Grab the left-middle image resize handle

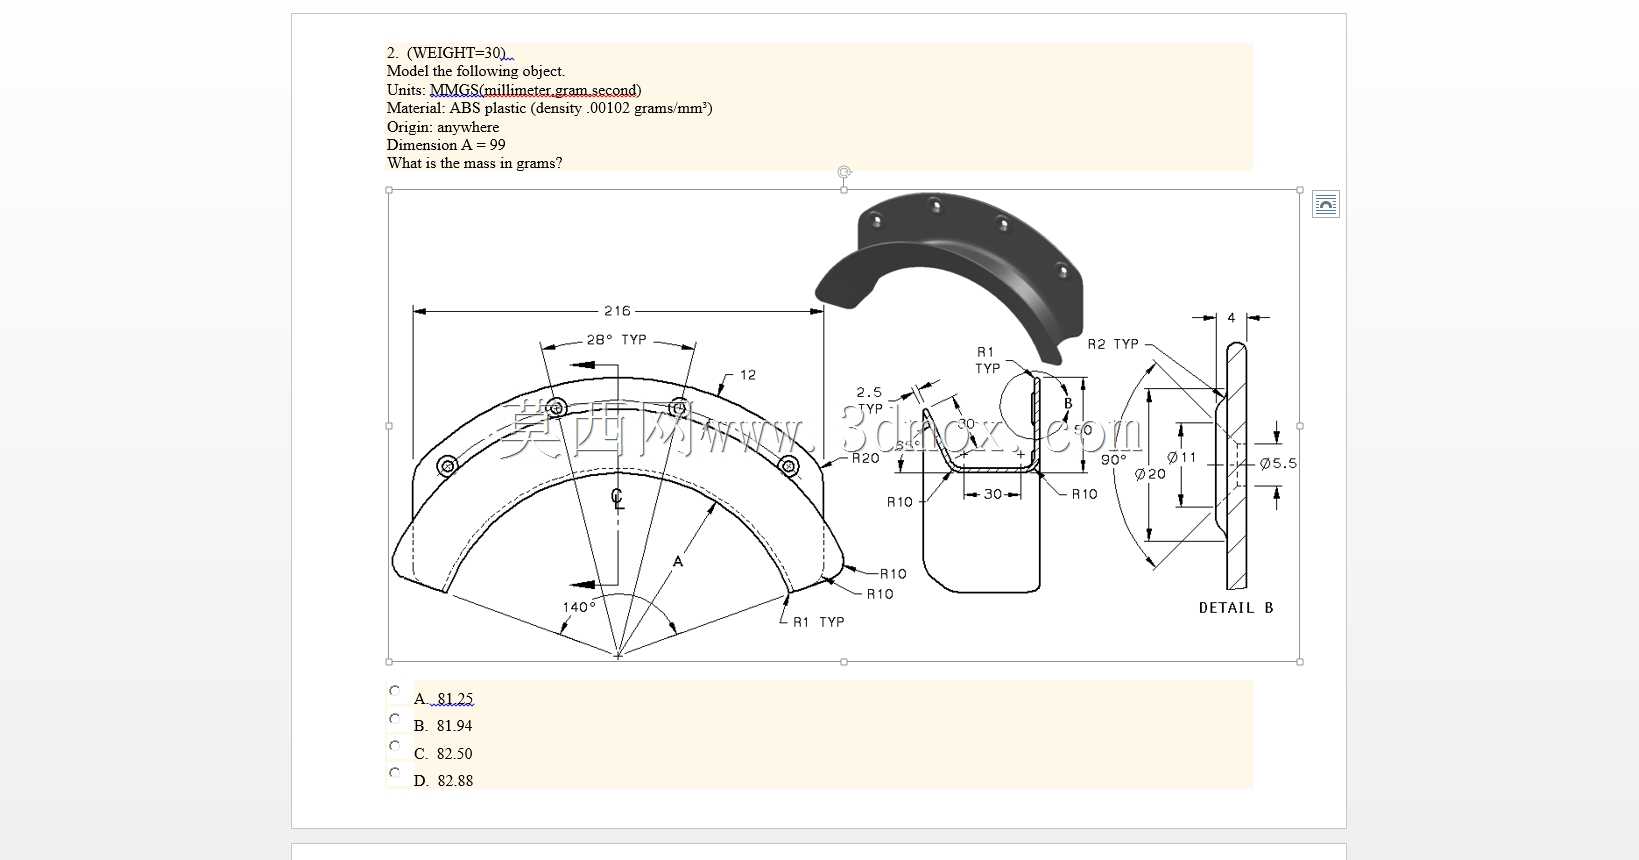click(389, 425)
